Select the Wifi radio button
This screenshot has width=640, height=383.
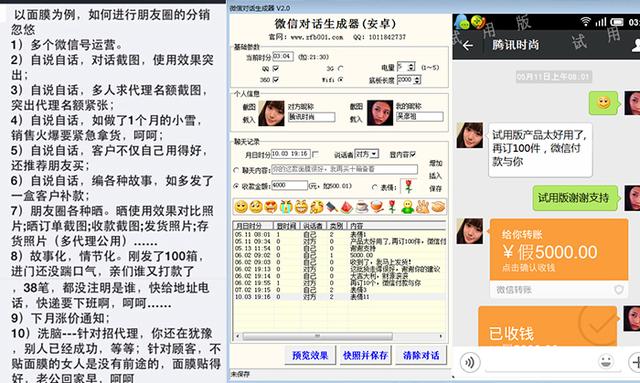341,80
